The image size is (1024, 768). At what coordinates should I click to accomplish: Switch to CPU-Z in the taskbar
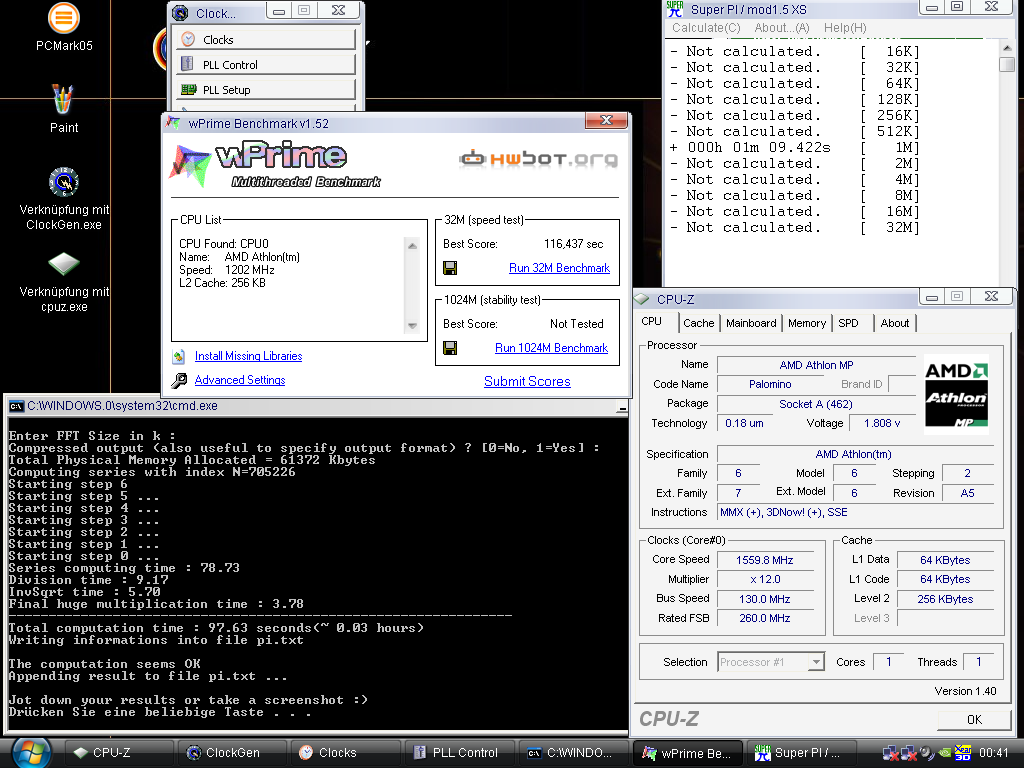(x=120, y=753)
